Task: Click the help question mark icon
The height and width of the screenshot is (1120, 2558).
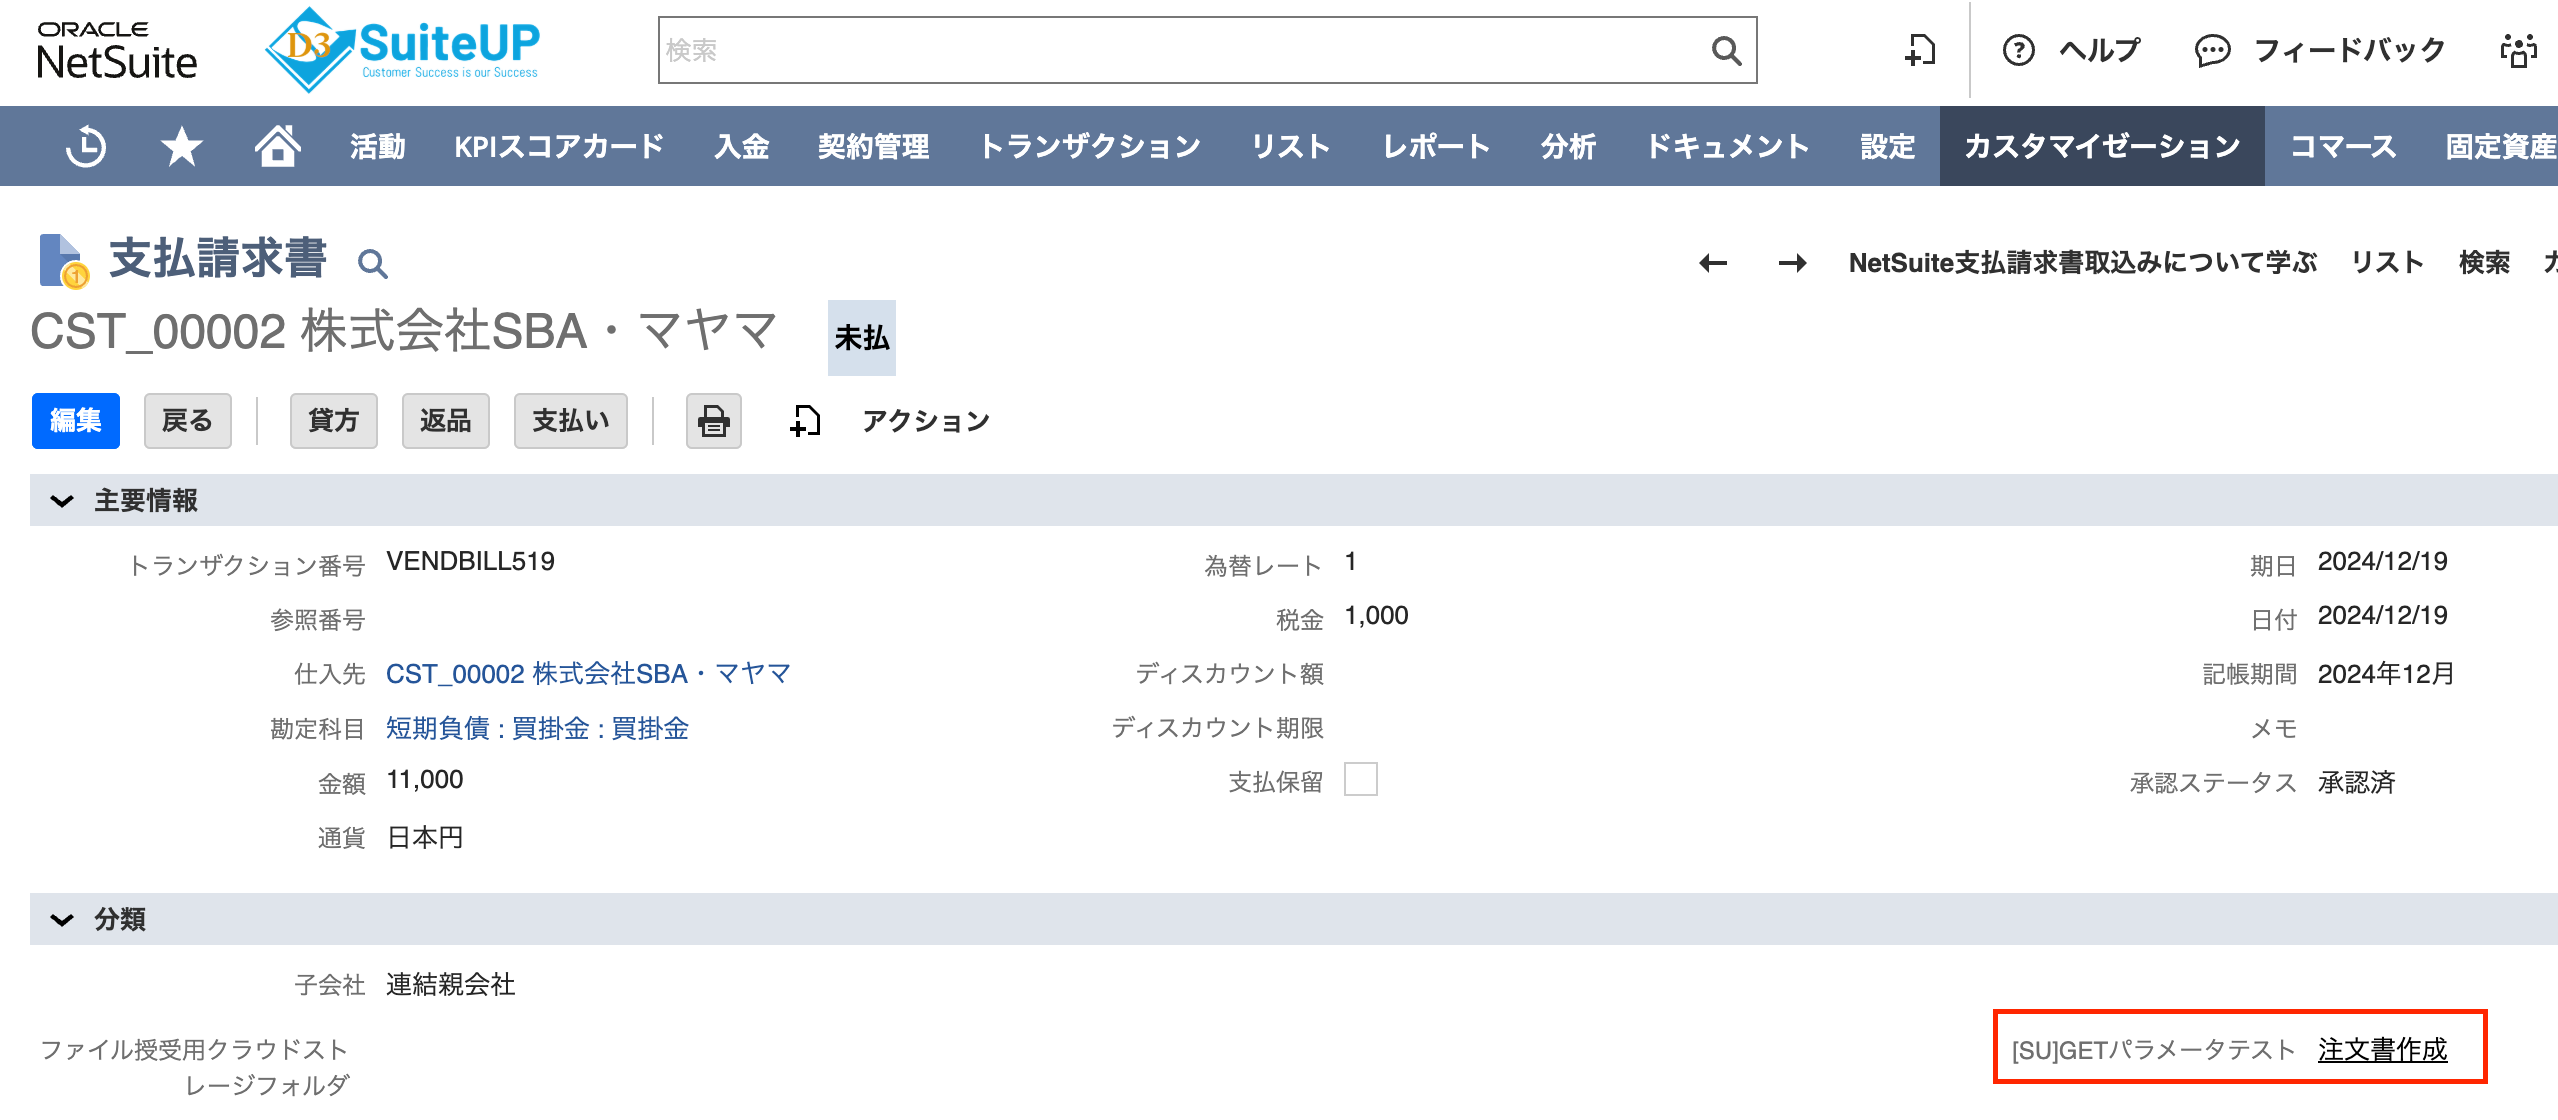Action: (x=2018, y=50)
